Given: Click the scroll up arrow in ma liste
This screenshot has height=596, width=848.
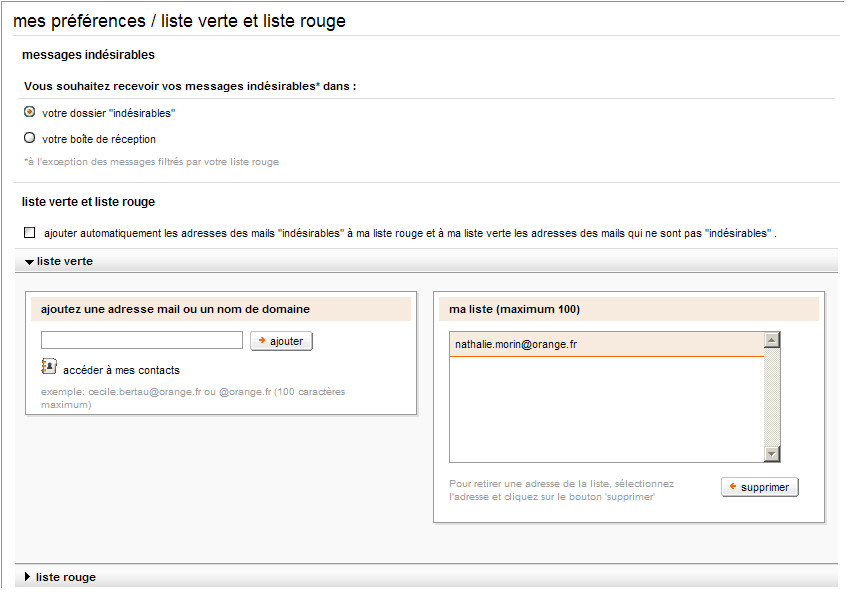Looking at the screenshot, I should point(772,340).
